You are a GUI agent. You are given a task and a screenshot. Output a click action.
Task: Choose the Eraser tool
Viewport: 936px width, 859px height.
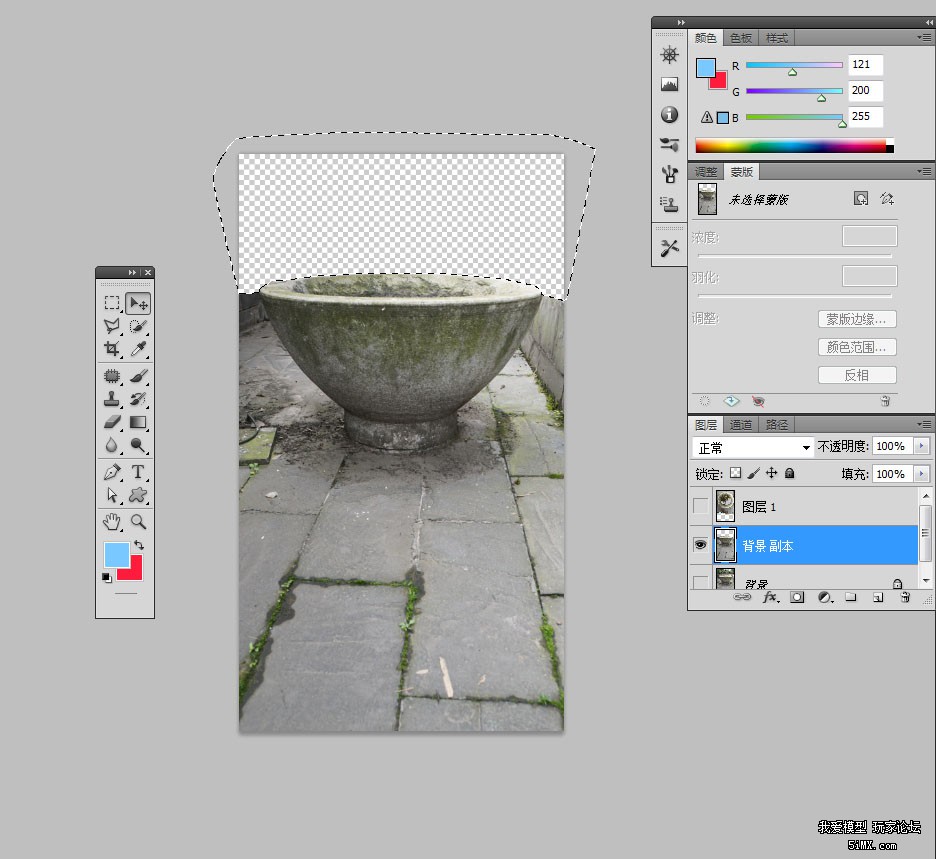(112, 422)
